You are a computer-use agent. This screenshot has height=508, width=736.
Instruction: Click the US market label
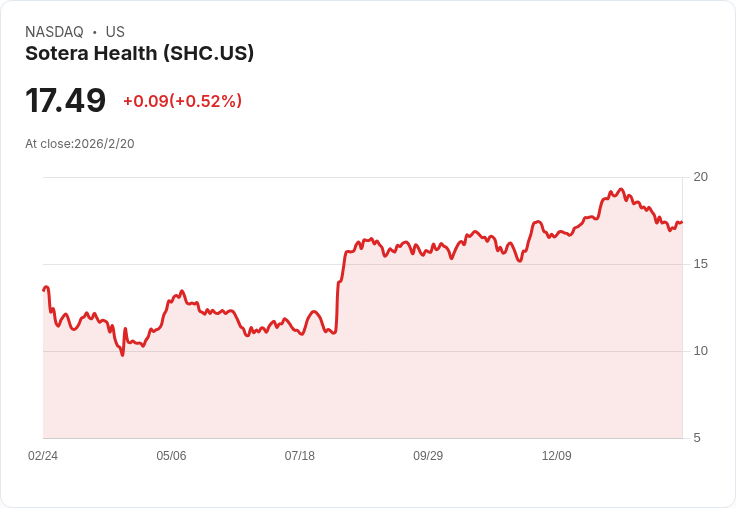[x=115, y=32]
